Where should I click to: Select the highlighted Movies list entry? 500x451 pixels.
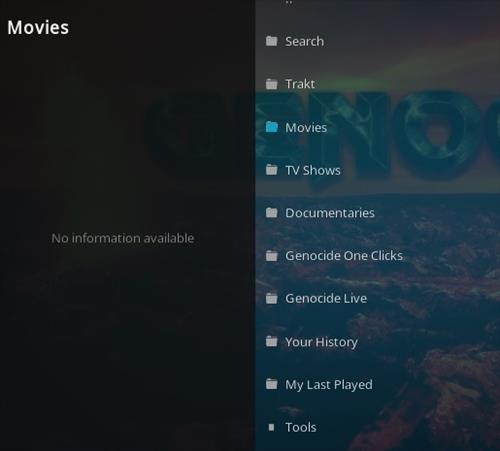click(x=306, y=128)
